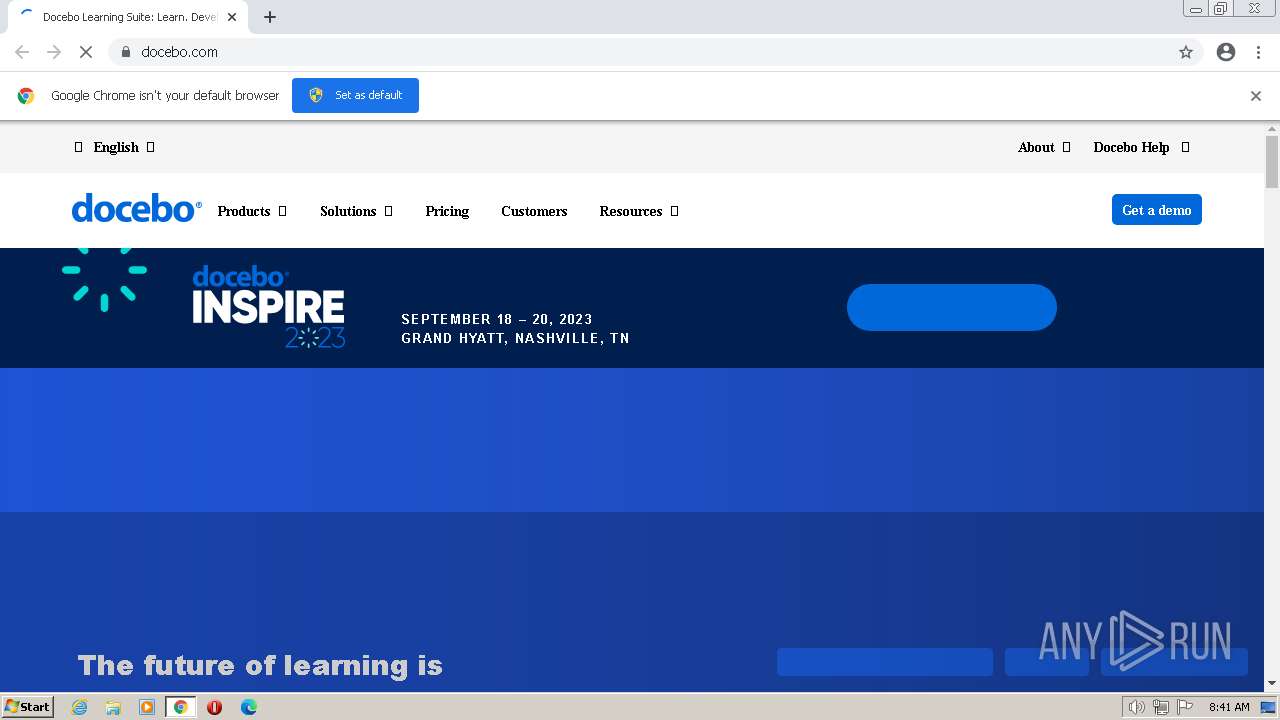Viewport: 1280px width, 720px height.
Task: Click the Get a demo button
Action: [x=1157, y=210]
